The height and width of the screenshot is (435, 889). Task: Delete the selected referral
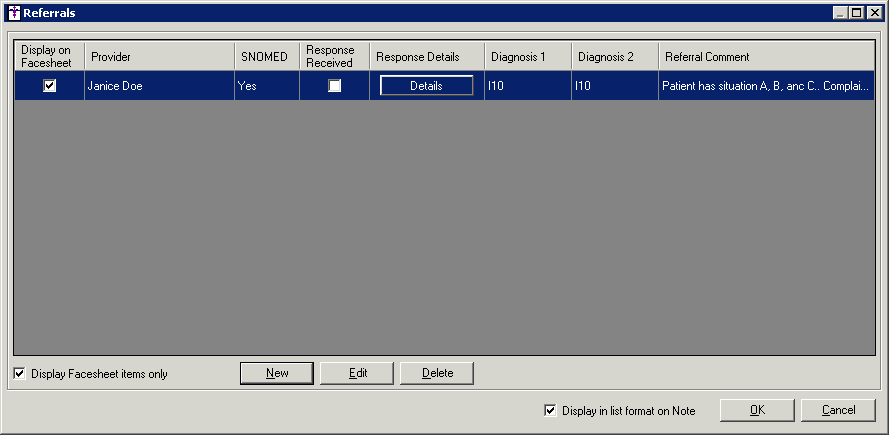437,373
